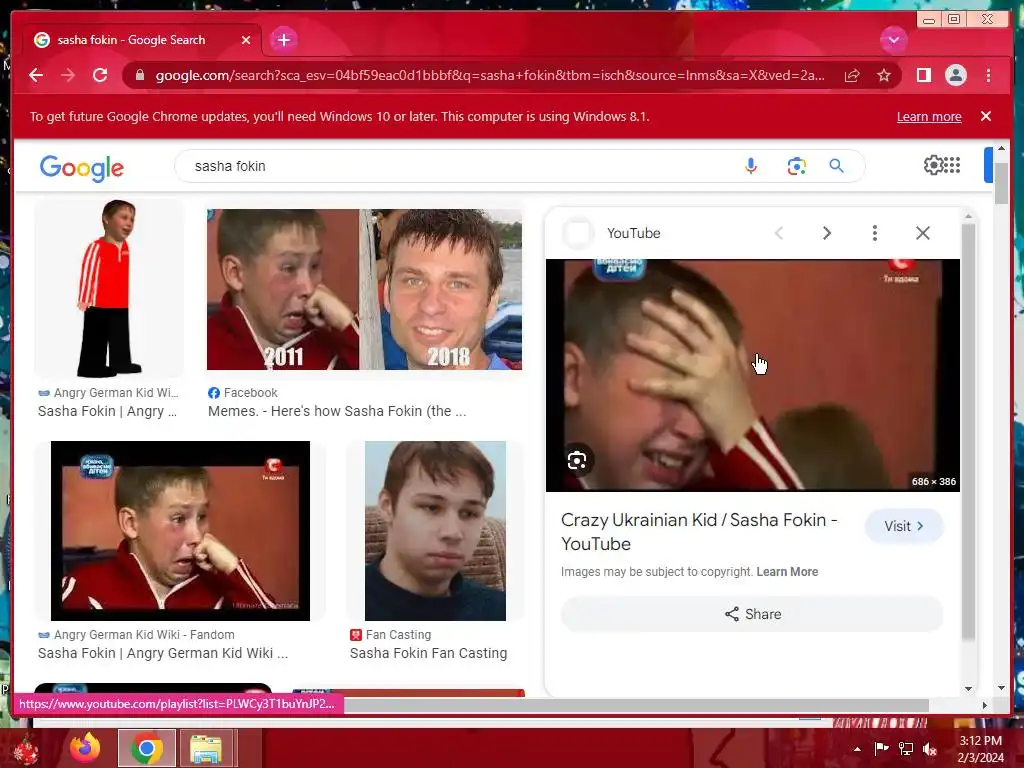Close the sasha fokin Google Search tab
This screenshot has width=1024, height=768.
coord(246,40)
